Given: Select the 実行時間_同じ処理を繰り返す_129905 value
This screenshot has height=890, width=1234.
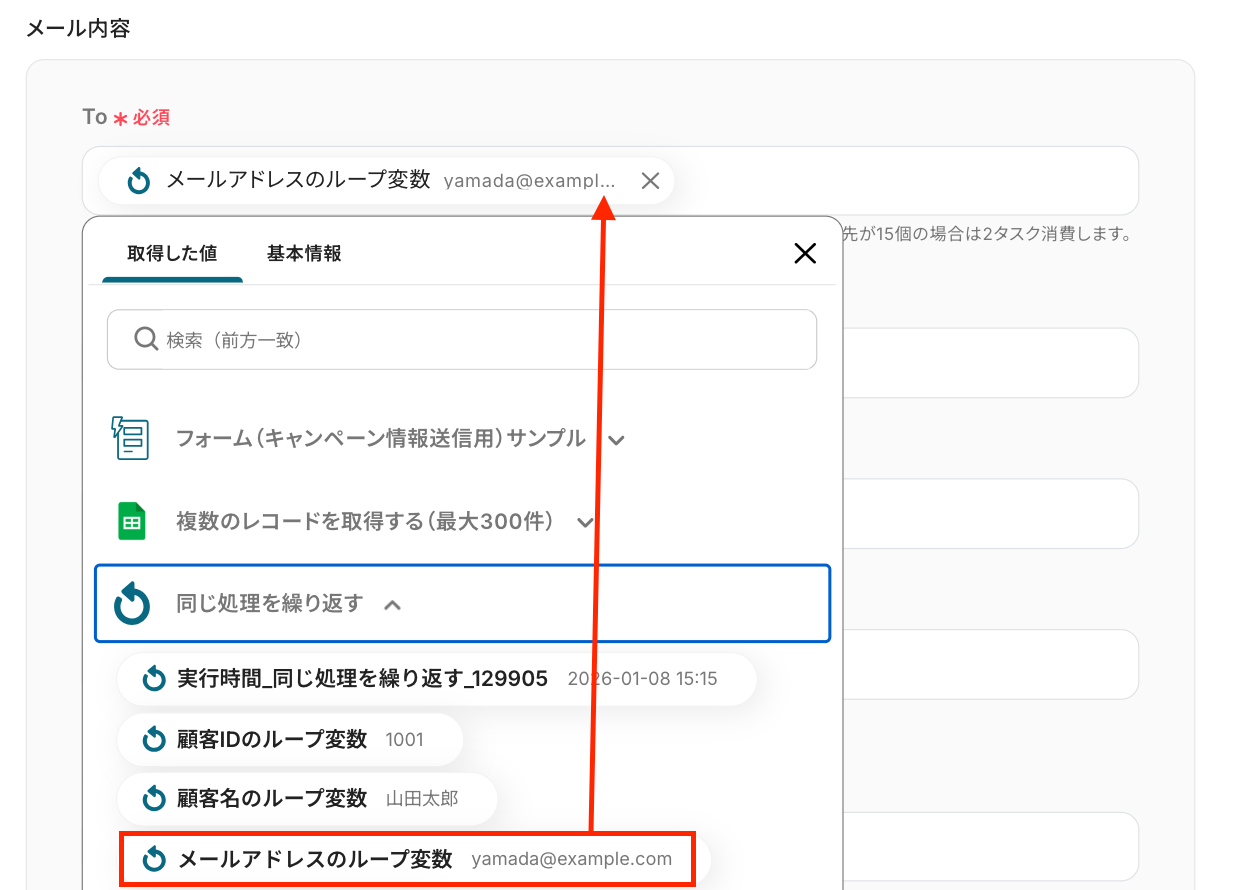Looking at the screenshot, I should pyautogui.click(x=436, y=679).
